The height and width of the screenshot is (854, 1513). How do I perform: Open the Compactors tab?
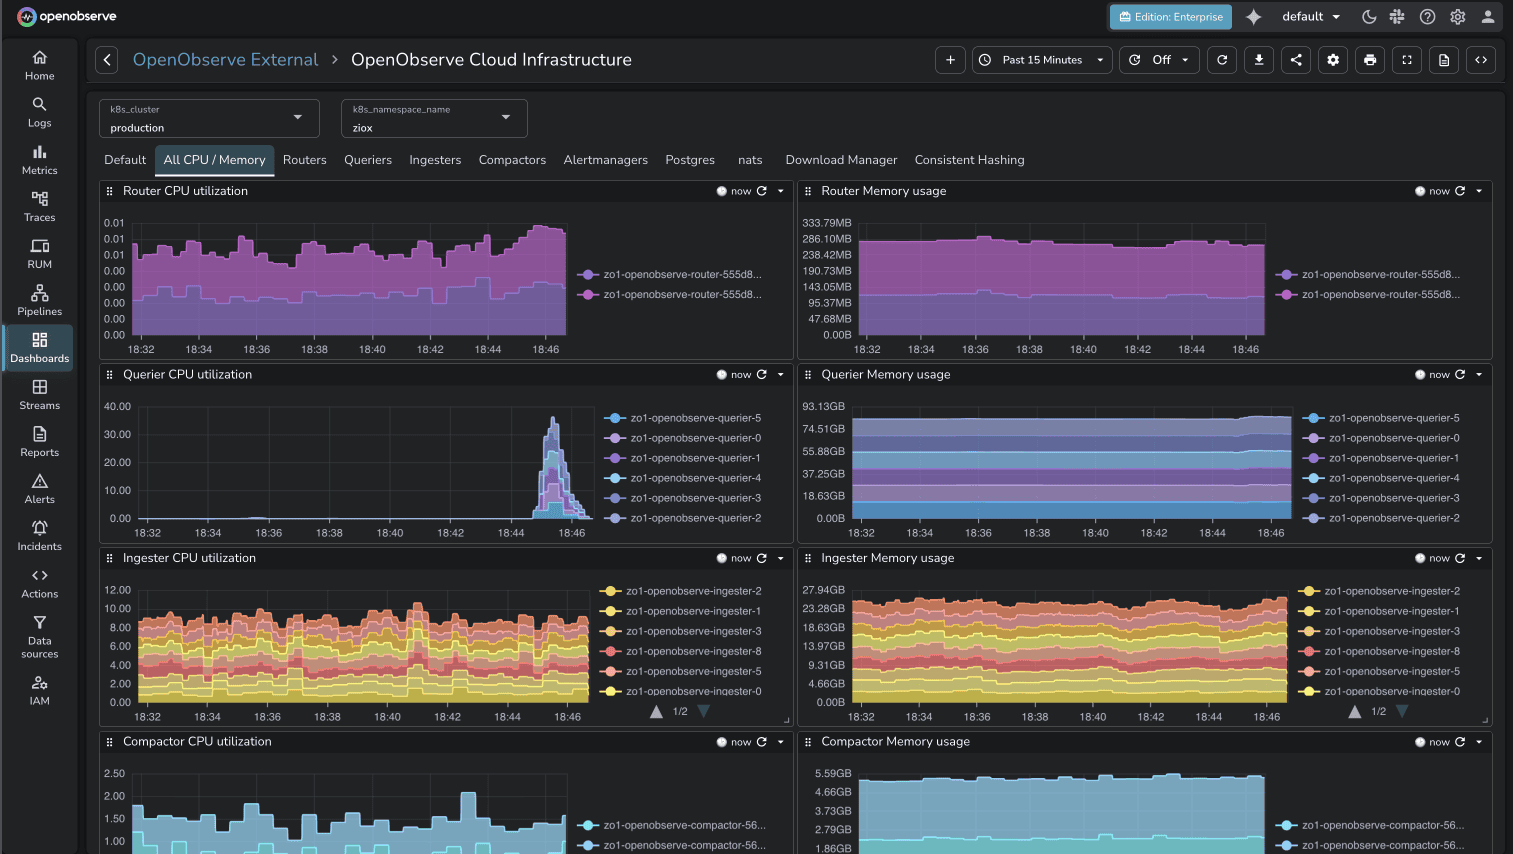pyautogui.click(x=512, y=160)
